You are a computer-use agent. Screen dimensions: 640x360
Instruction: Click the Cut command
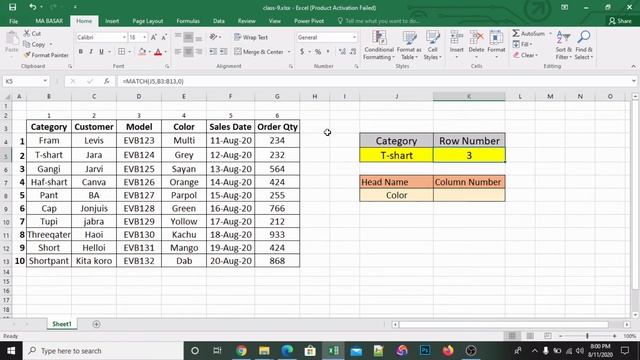point(32,33)
